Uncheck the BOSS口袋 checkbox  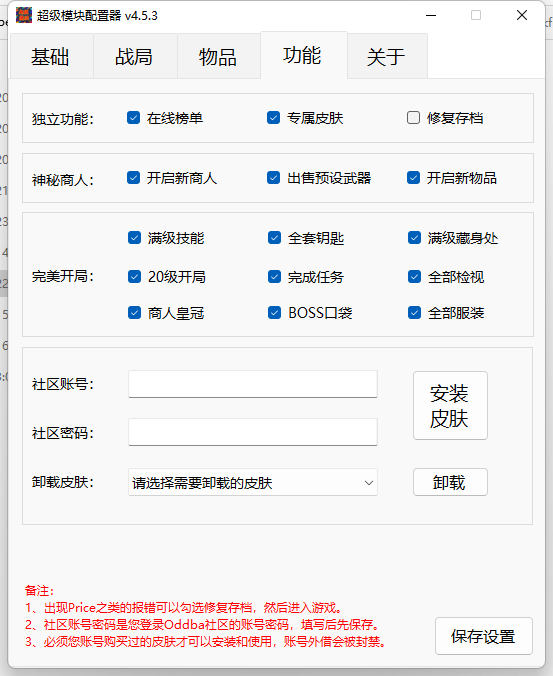point(275,313)
